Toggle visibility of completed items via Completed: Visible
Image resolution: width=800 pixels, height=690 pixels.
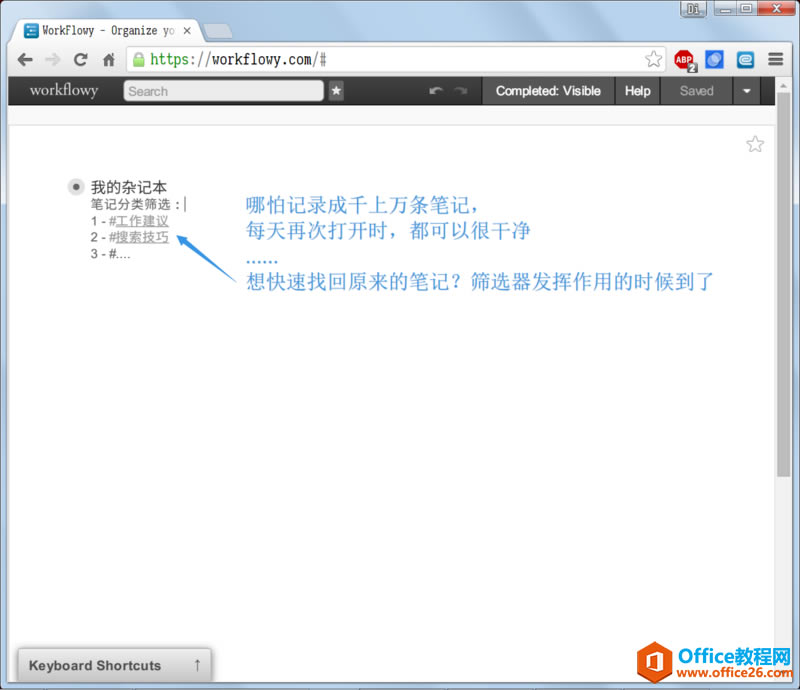tap(548, 91)
